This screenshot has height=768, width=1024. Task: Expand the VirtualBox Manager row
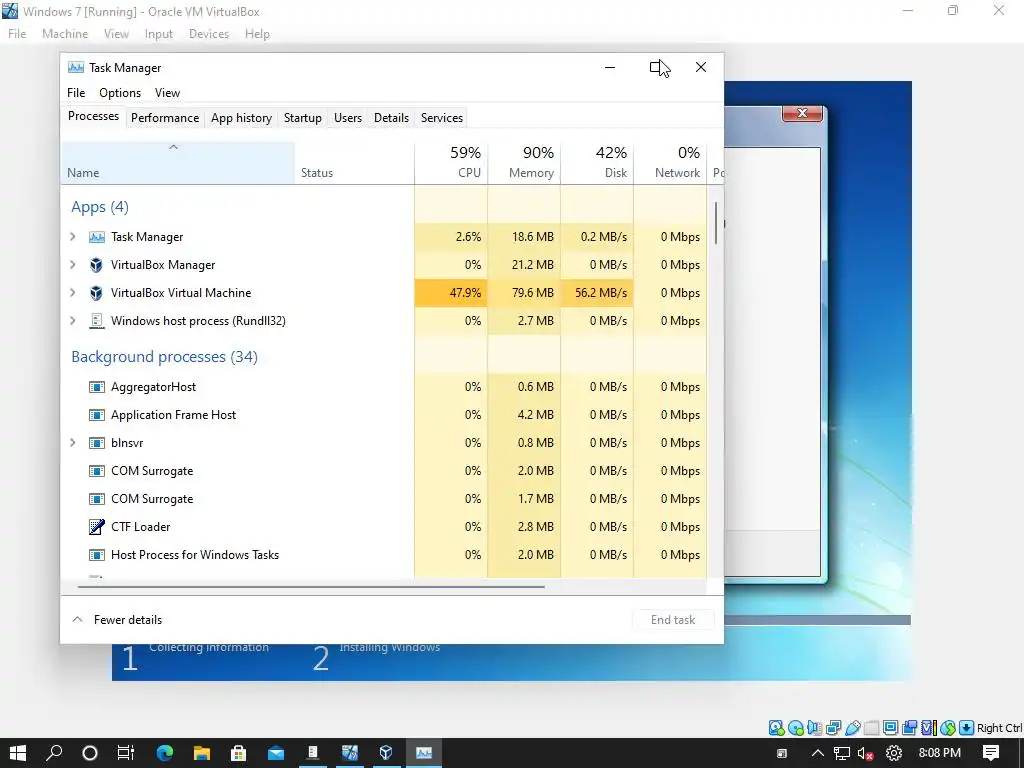(x=73, y=265)
